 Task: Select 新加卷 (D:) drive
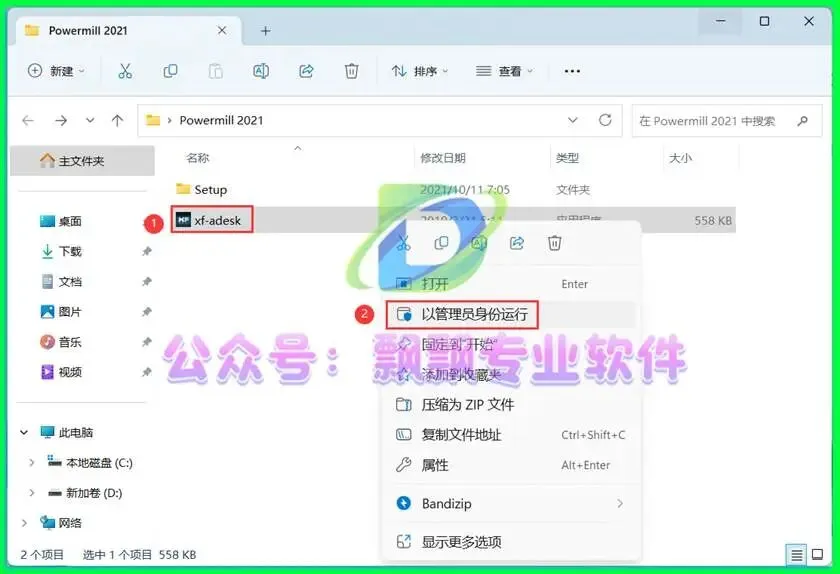85,493
